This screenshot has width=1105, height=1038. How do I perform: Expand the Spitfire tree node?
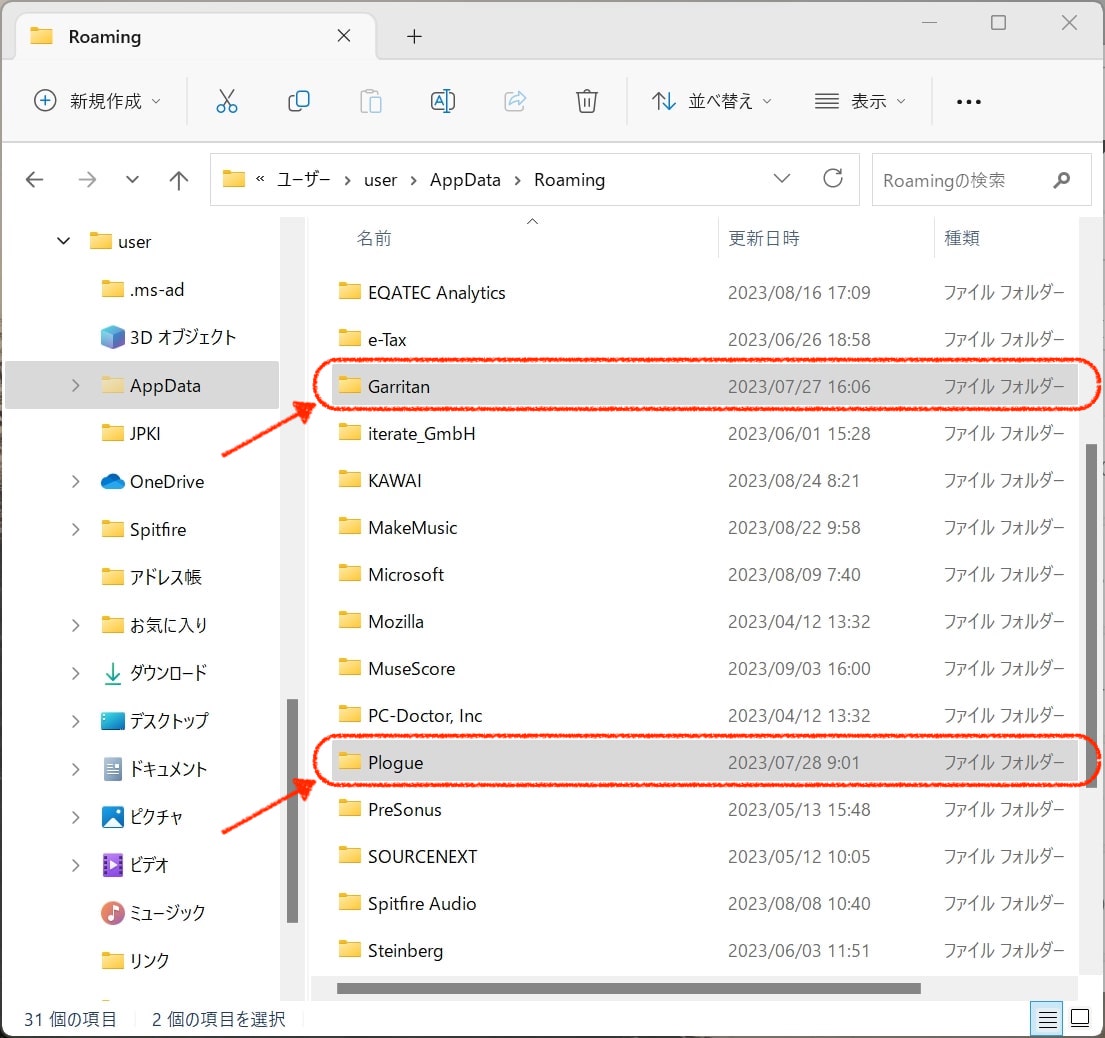(x=75, y=529)
